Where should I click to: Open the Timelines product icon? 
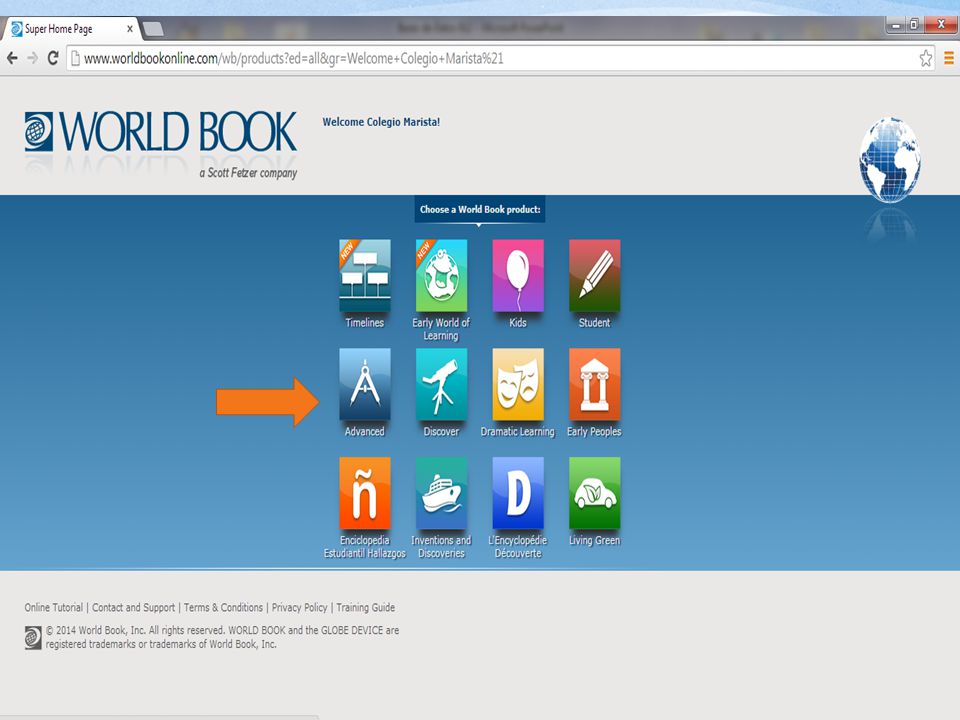coord(365,276)
